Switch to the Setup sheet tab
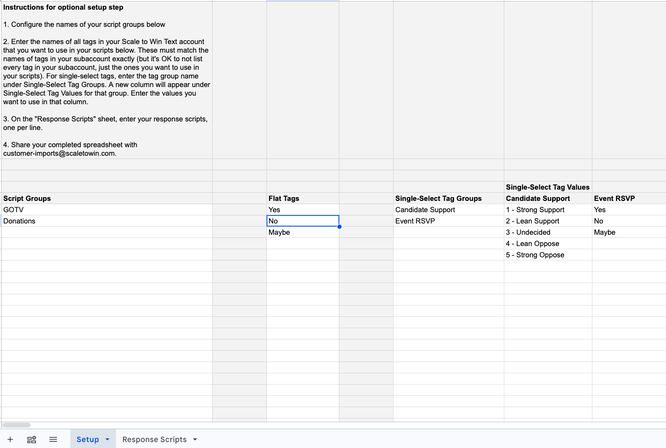This screenshot has width=666, height=448. click(87, 440)
